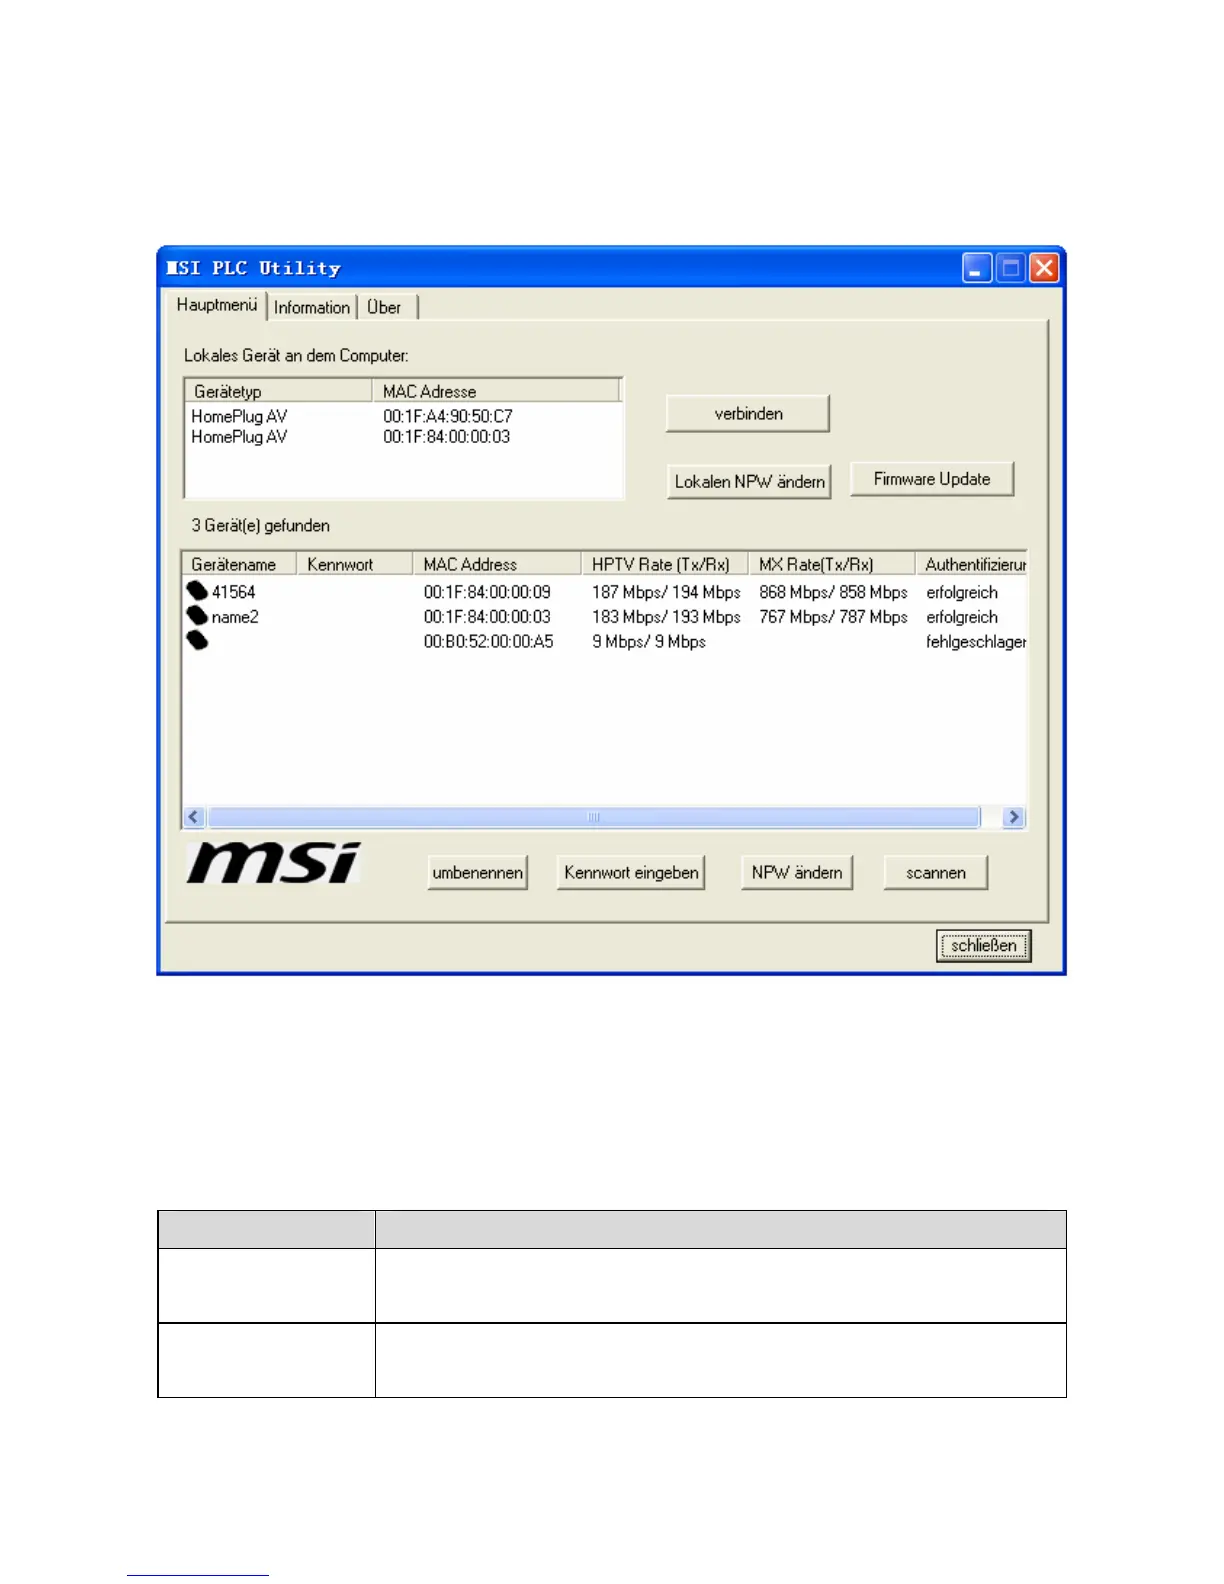Switch to the Information tab

pyautogui.click(x=312, y=308)
